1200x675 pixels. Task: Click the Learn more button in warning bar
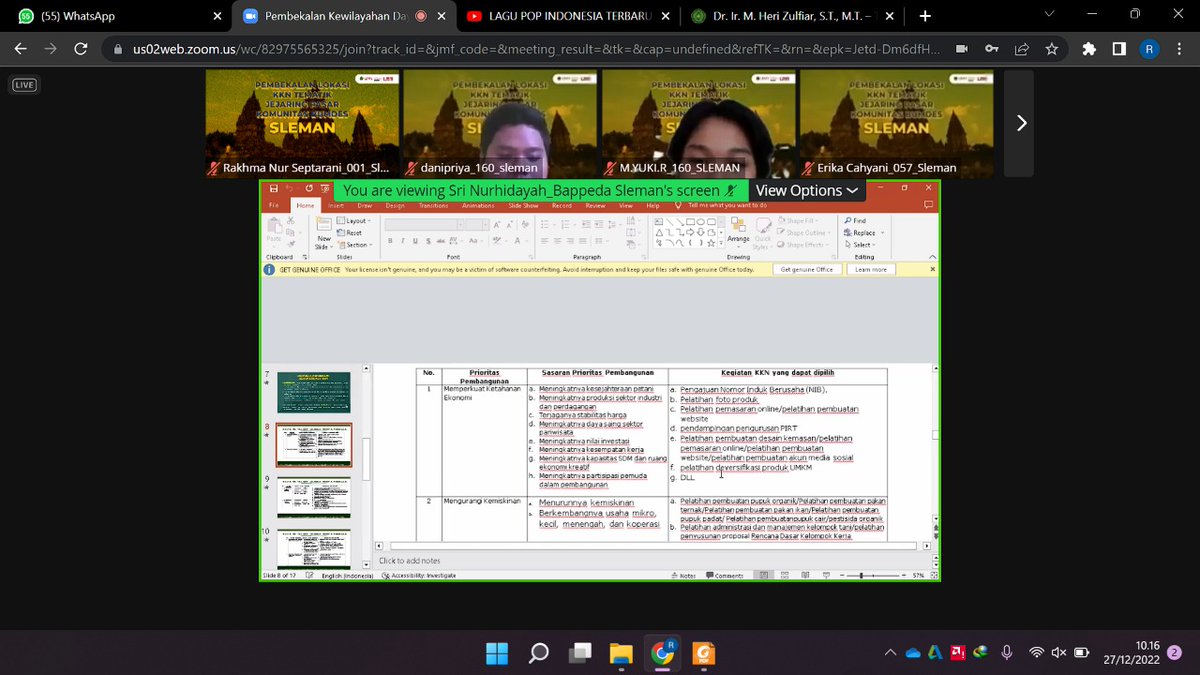870,269
